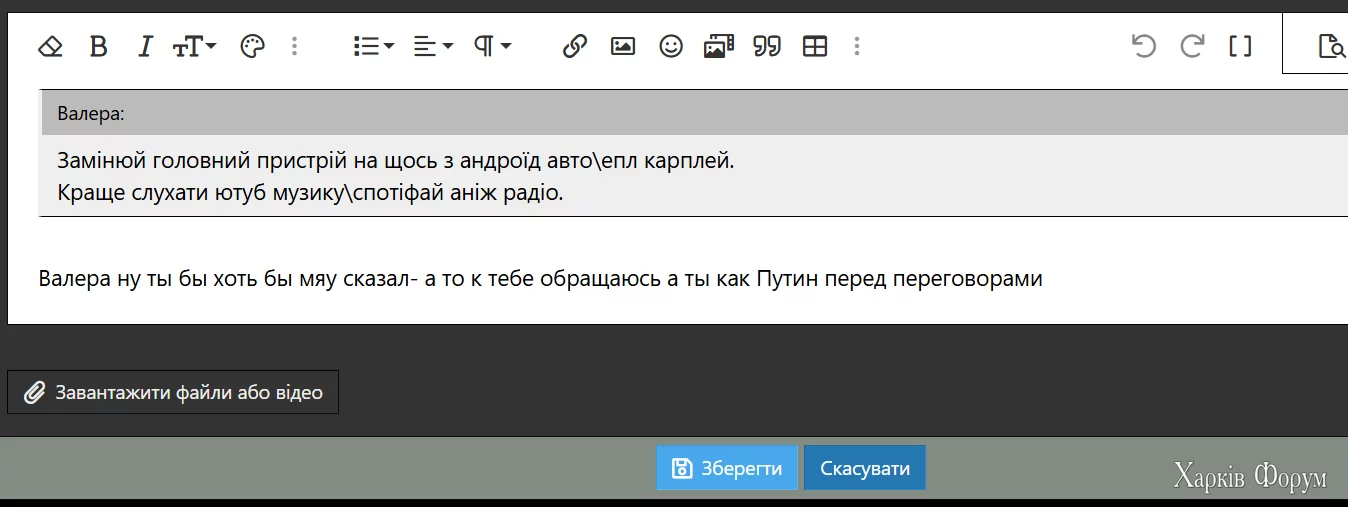Viewport: 1348px width, 507px height.
Task: Open the font size dropdown
Action: [x=194, y=46]
